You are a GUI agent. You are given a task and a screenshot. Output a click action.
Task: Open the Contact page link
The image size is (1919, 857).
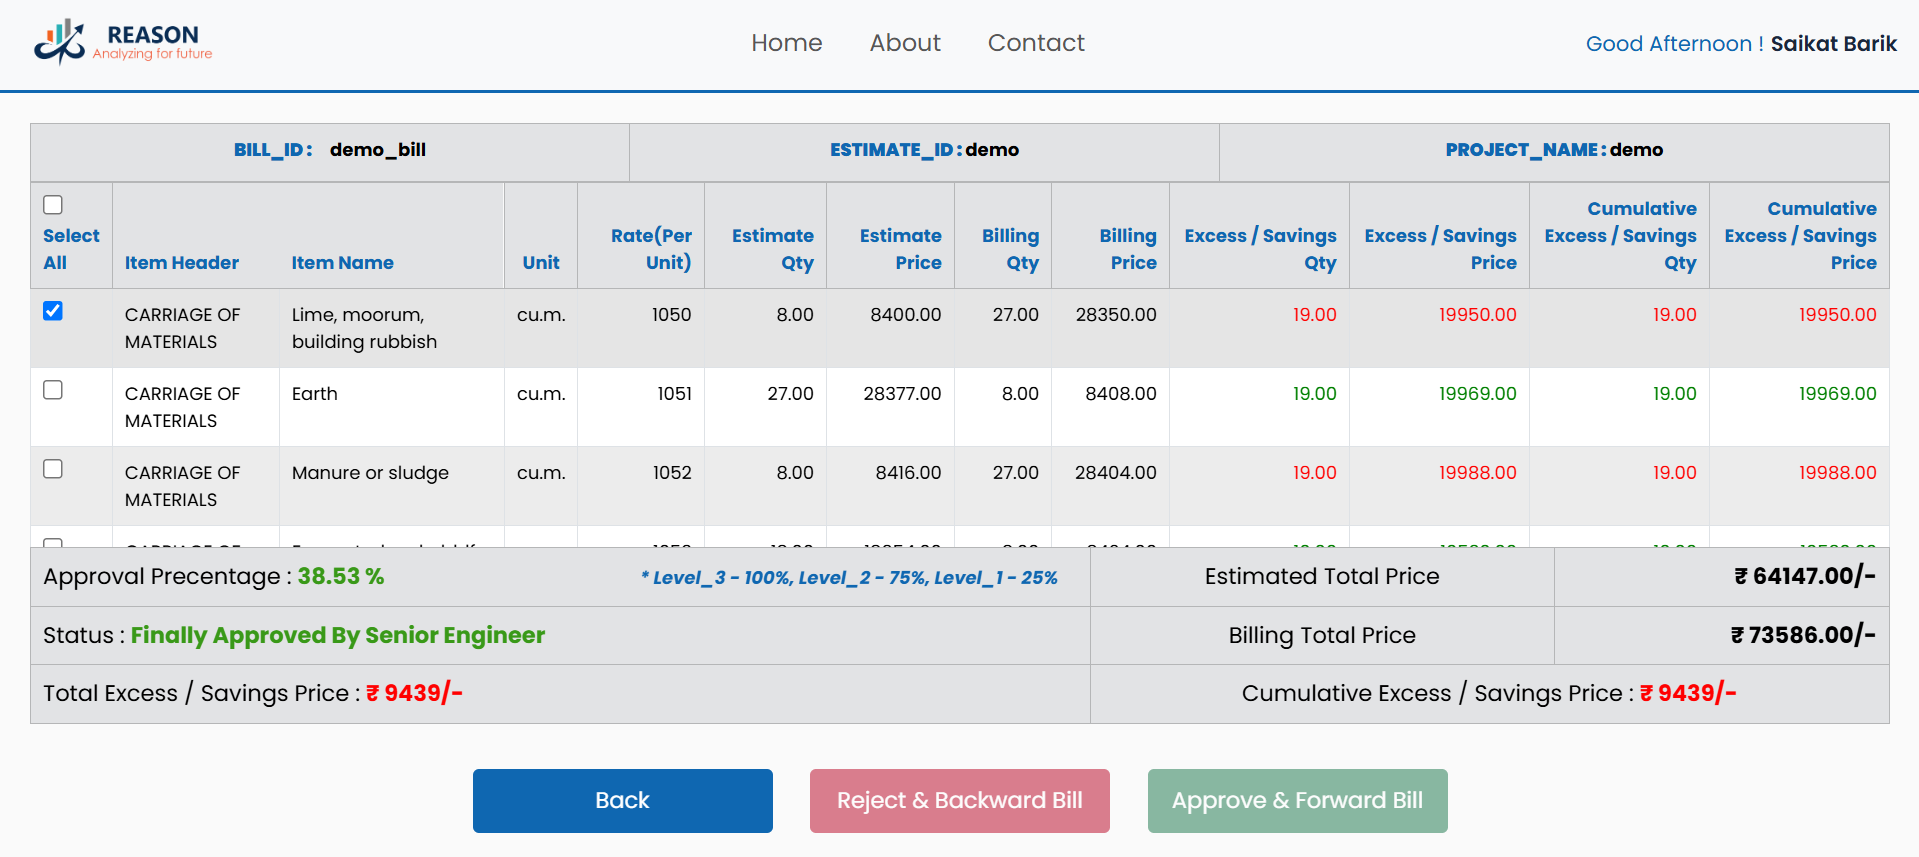(1035, 43)
